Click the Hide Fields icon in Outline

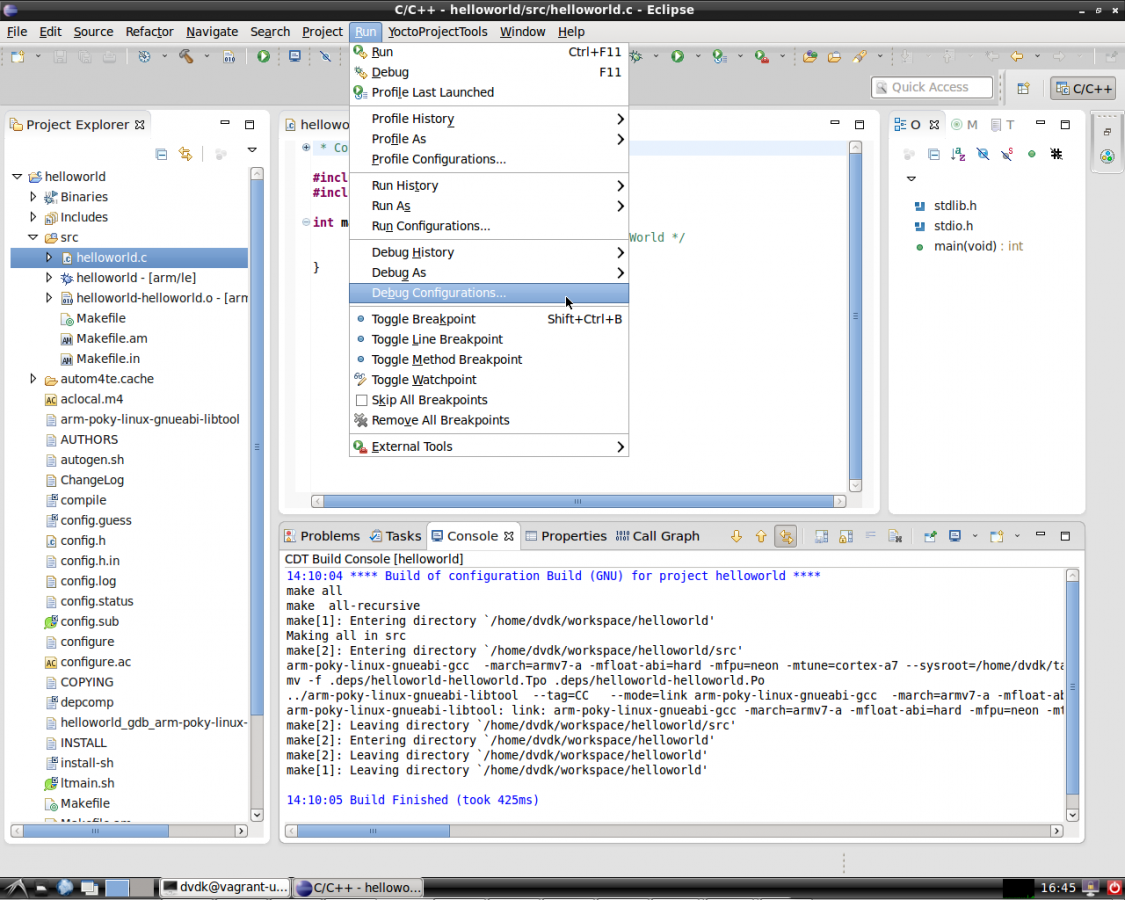point(983,154)
